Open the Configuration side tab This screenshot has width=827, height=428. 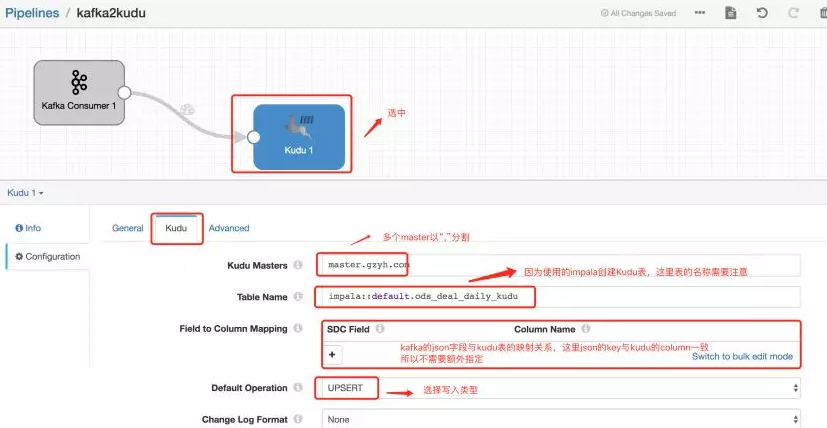pos(47,256)
